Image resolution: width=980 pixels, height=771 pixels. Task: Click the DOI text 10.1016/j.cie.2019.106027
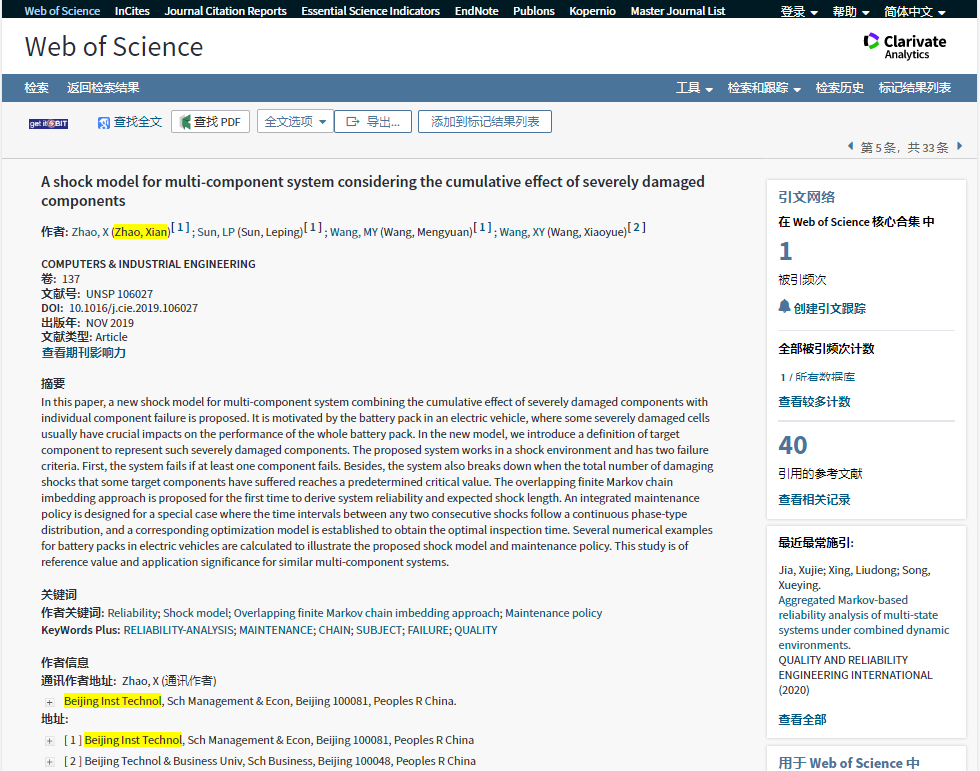[133, 308]
